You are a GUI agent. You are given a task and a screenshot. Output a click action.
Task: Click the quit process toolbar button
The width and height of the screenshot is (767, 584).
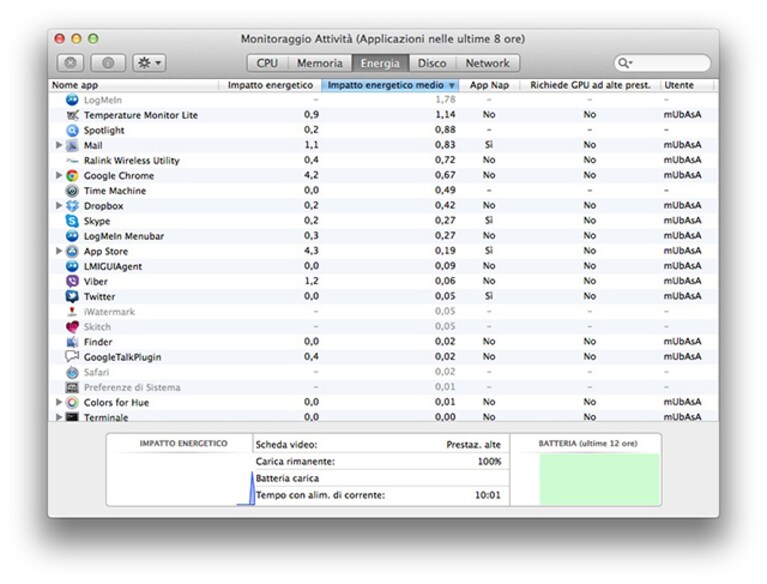pyautogui.click(x=70, y=63)
